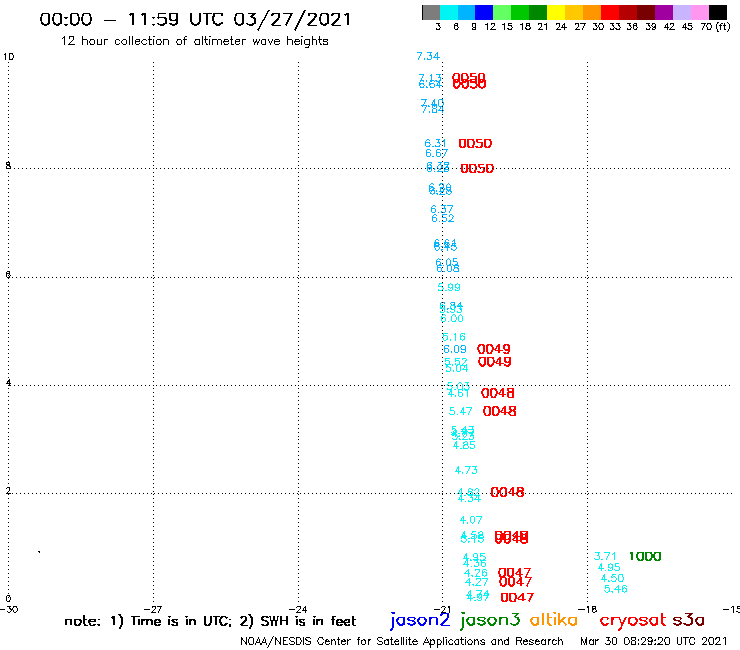Image resolution: width=740 pixels, height=650 pixels.
Task: Select the -24 longitude axis label
Action: [298, 609]
